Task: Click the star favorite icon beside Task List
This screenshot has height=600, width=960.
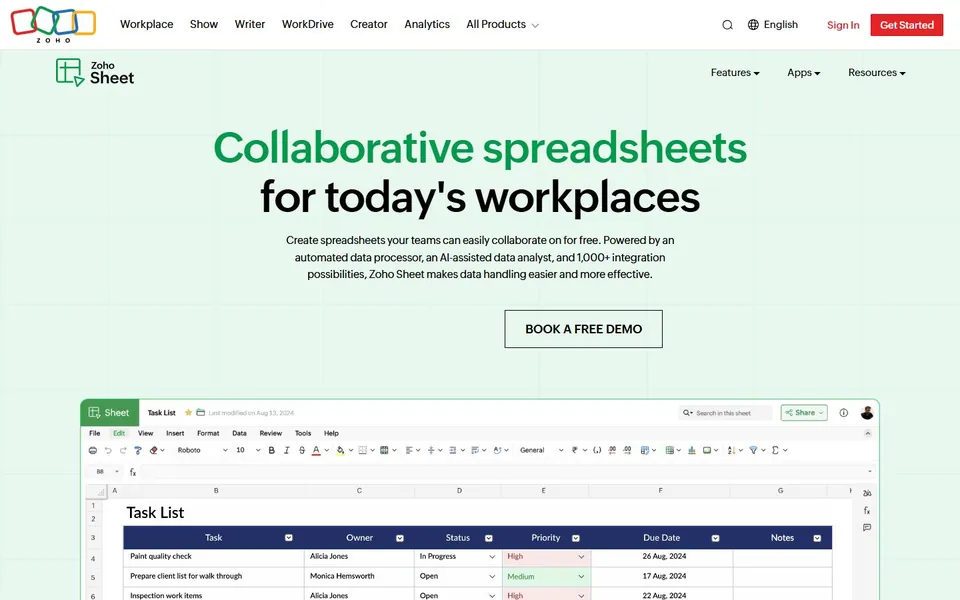Action: tap(189, 412)
